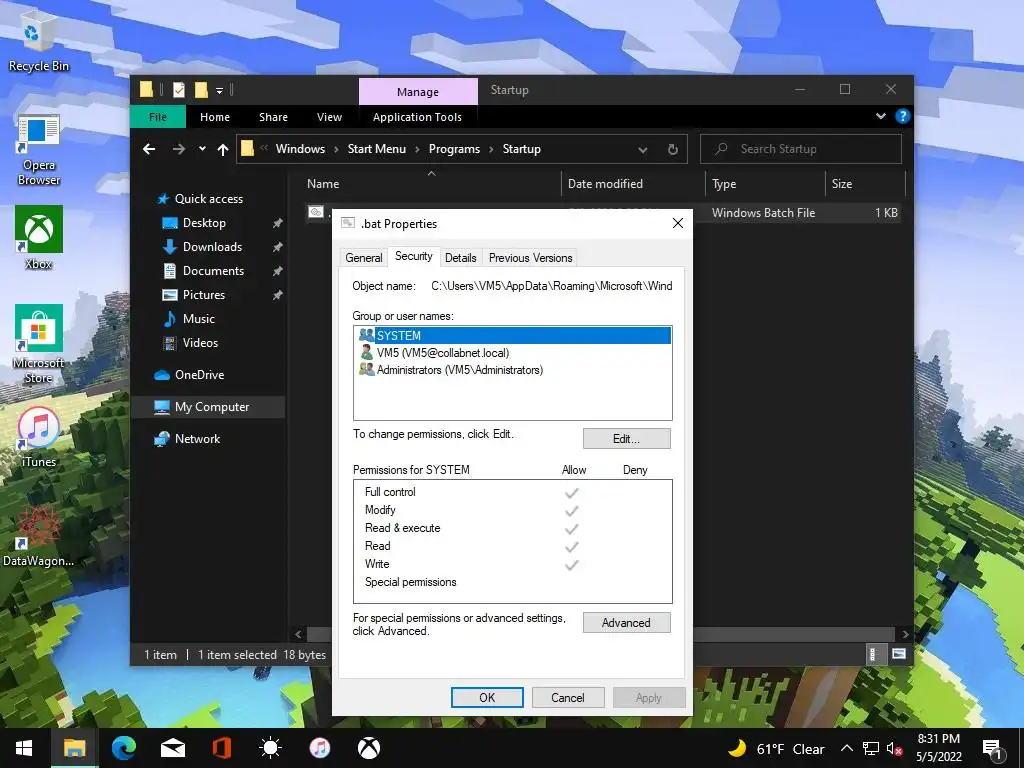Go back in File Explorer

point(149,149)
